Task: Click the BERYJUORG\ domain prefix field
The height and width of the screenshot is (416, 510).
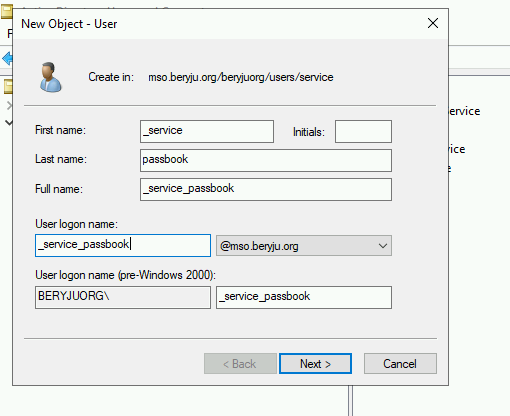Action: coord(123,297)
